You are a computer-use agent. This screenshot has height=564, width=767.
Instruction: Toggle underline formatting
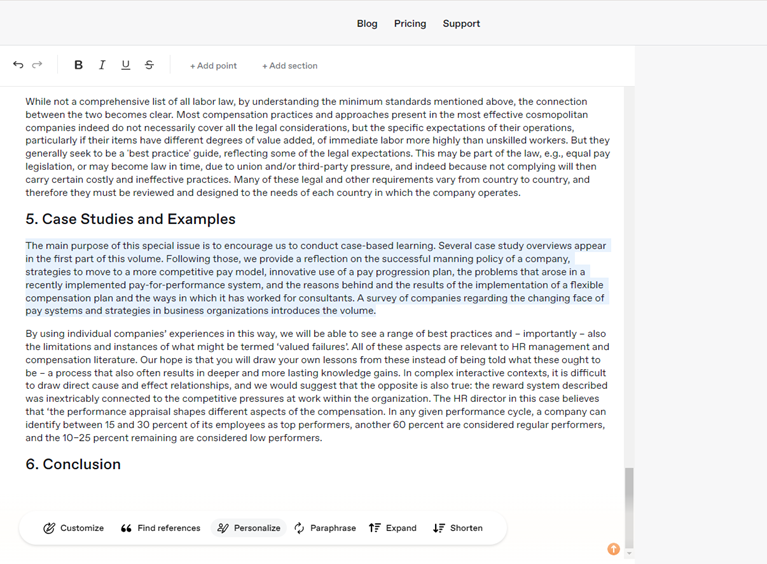(125, 65)
